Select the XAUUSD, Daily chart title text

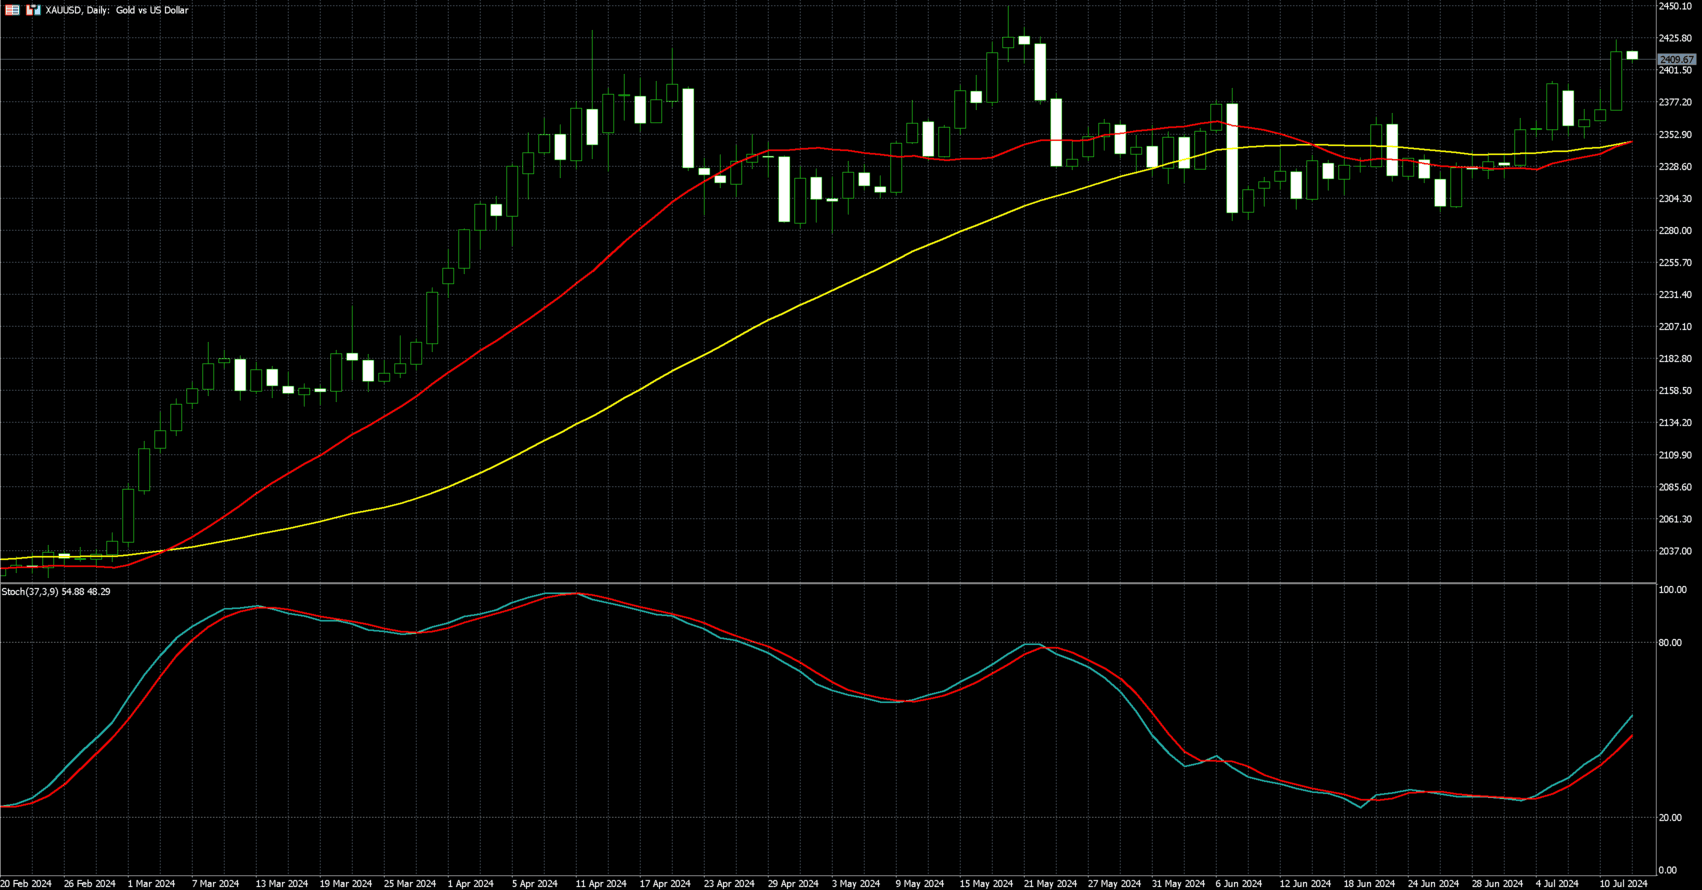pyautogui.click(x=117, y=10)
